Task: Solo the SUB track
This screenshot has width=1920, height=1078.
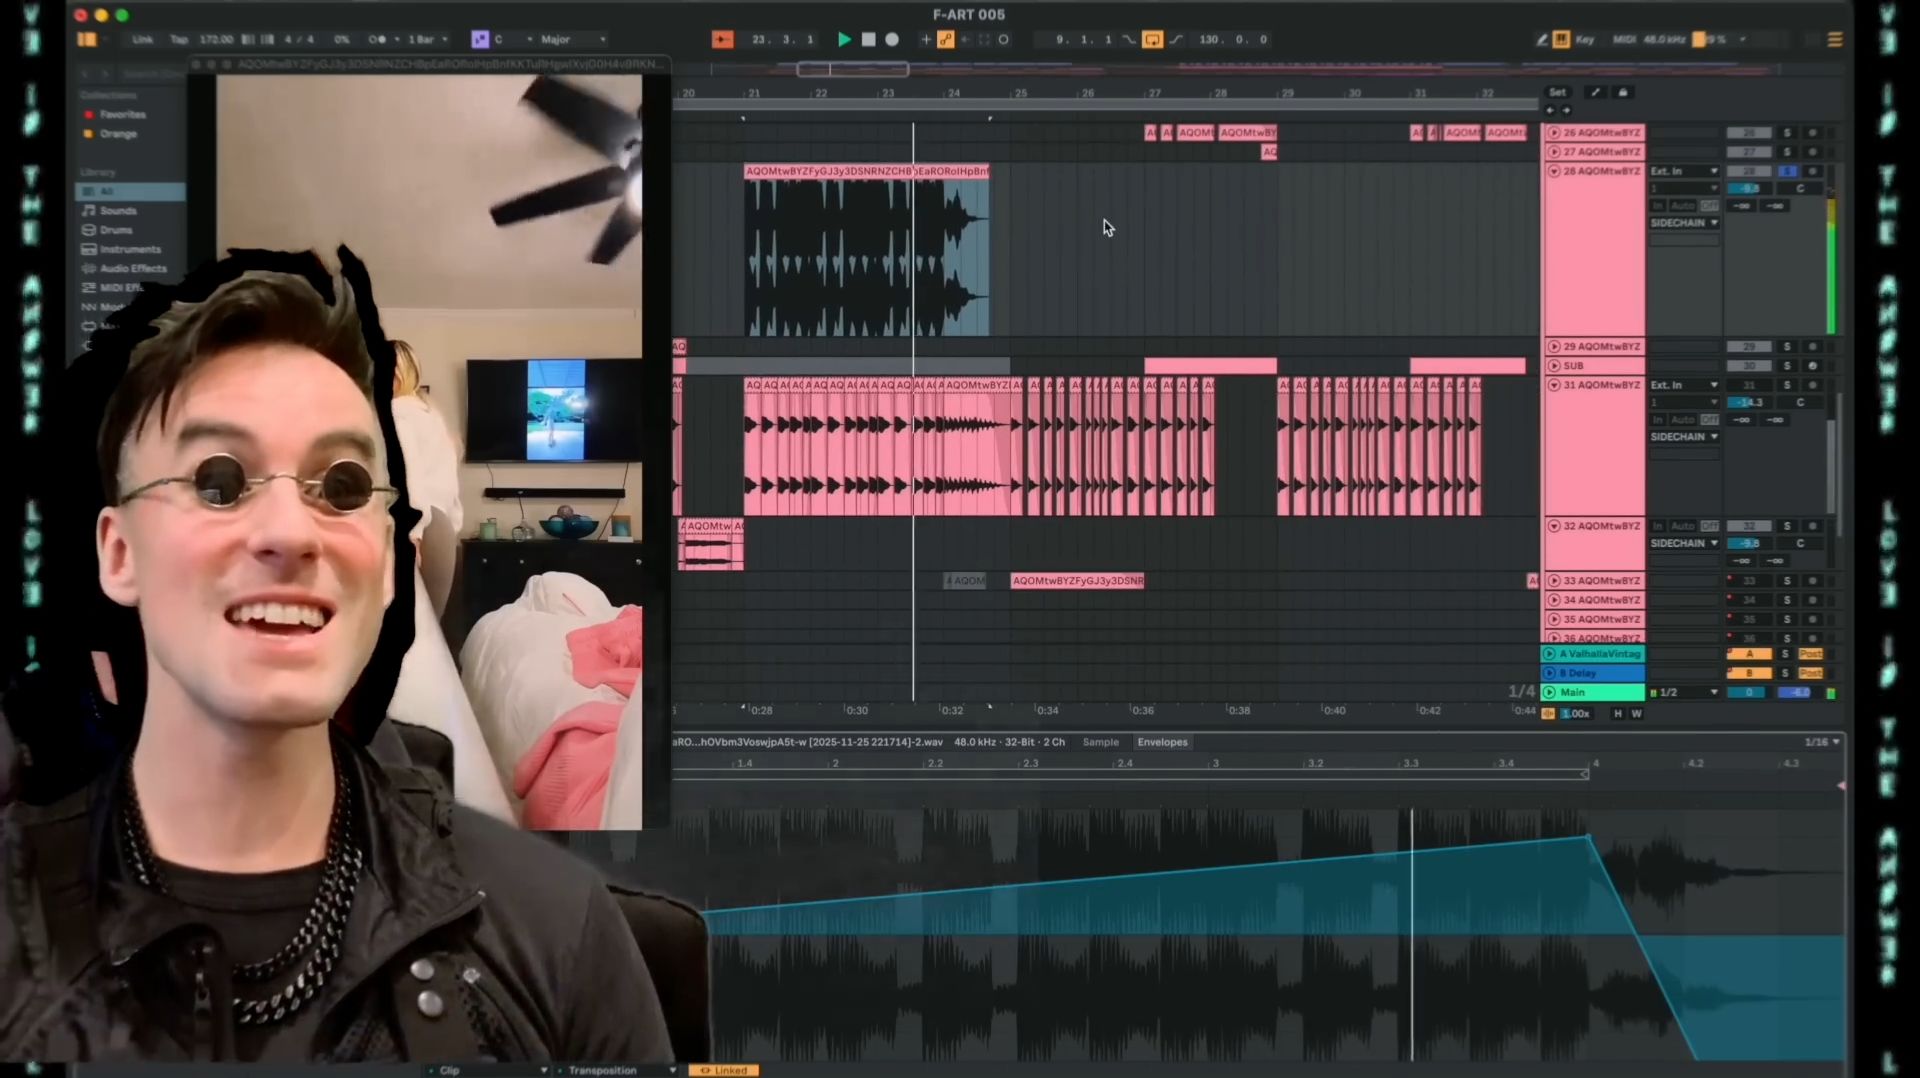Action: click(1787, 365)
